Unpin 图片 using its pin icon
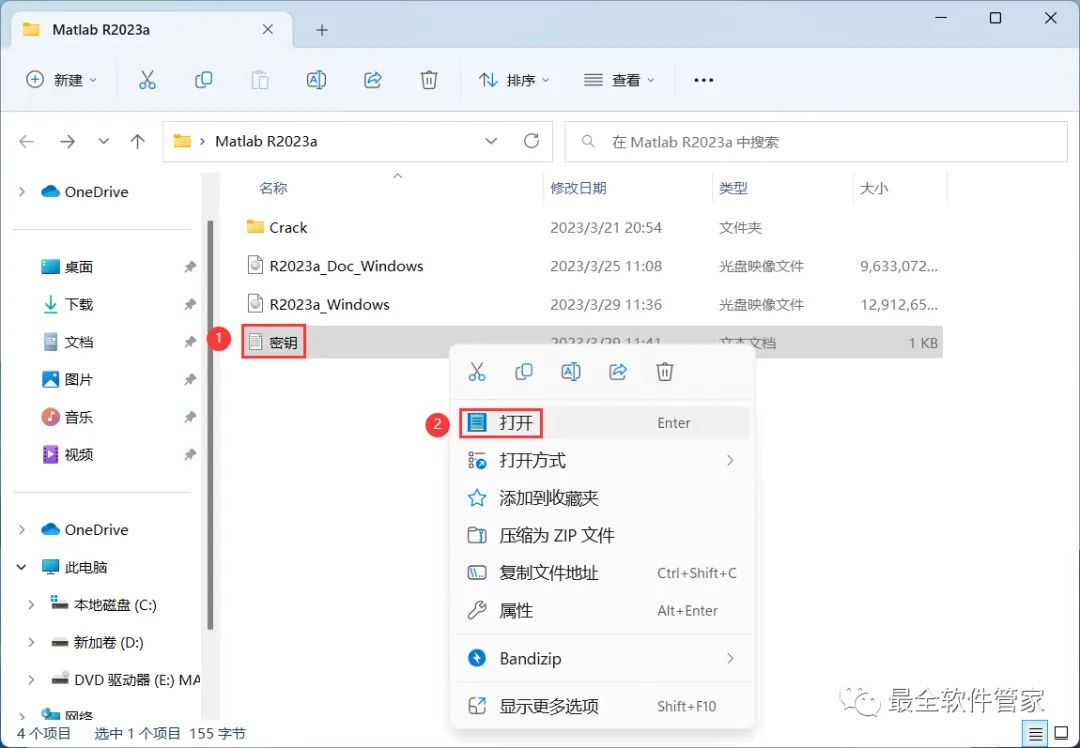The height and width of the screenshot is (748, 1080). coord(190,380)
